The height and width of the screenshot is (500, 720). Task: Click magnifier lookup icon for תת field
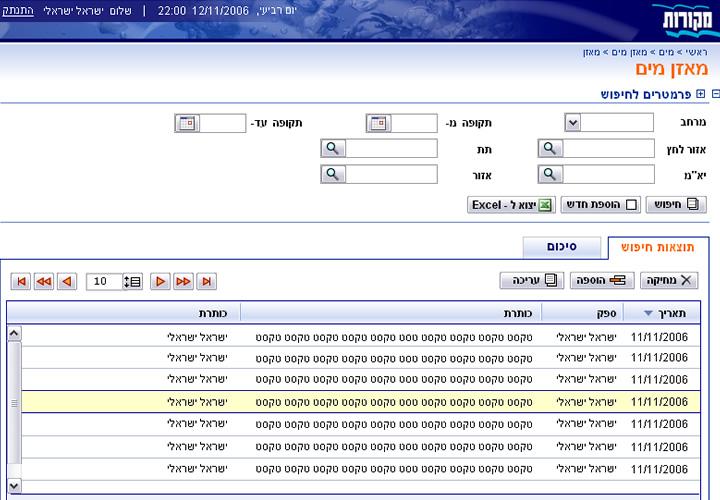tap(333, 149)
